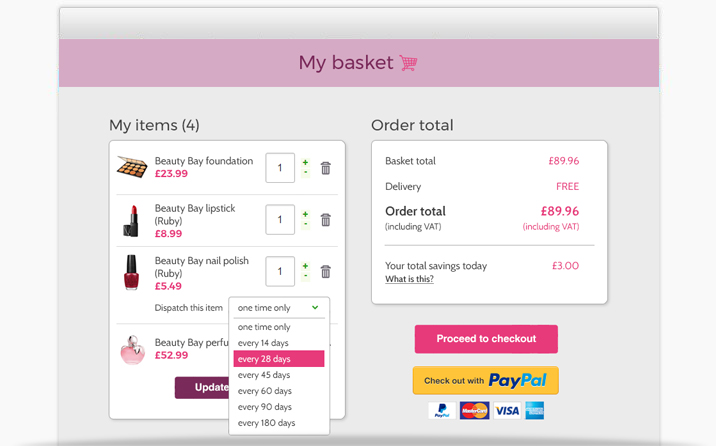This screenshot has width=716, height=446.
Task: Select 'every 28 days' dispatch option
Action: point(279,359)
